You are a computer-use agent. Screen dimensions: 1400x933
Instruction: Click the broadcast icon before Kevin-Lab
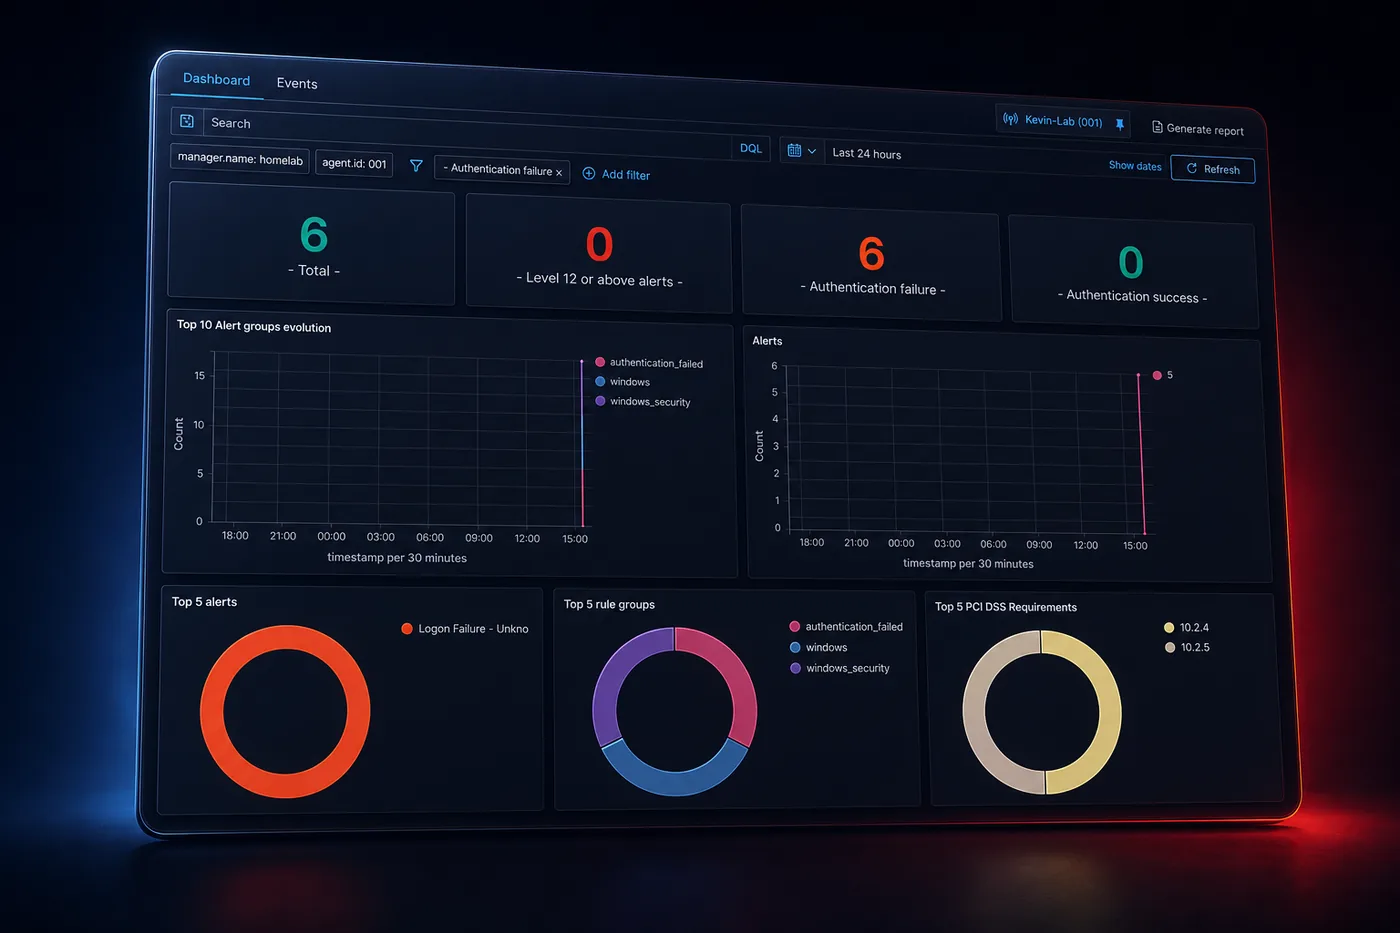1011,119
